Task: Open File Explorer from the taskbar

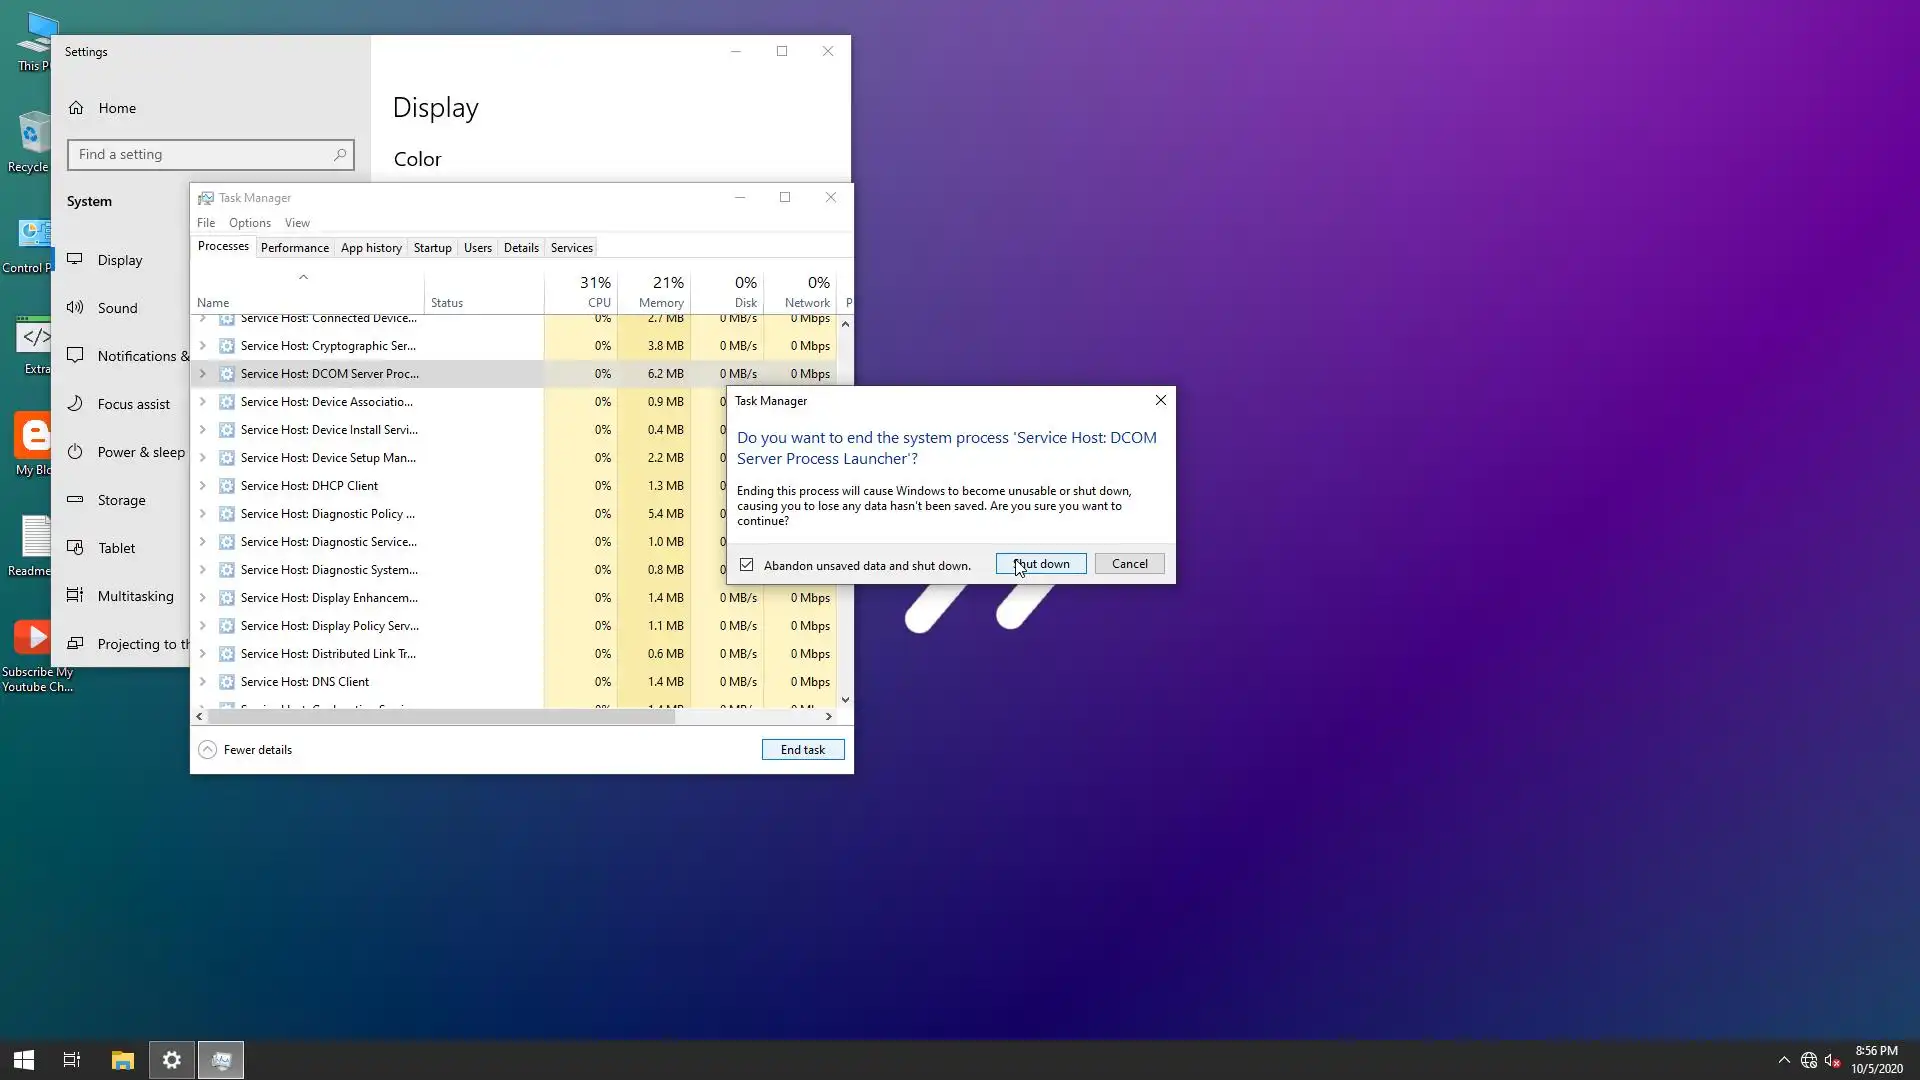Action: 122,1060
